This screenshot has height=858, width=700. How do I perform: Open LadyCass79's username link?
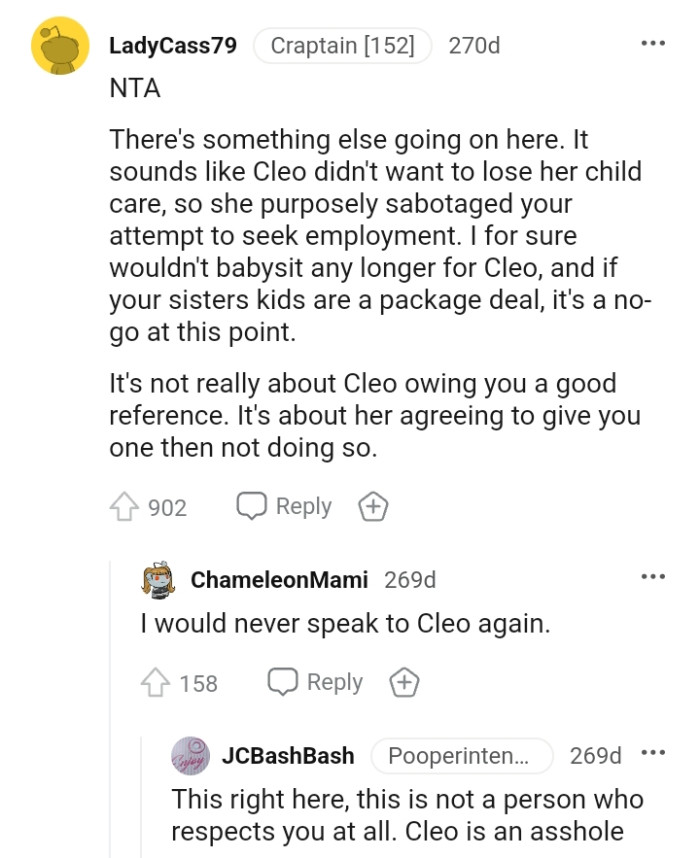(173, 43)
